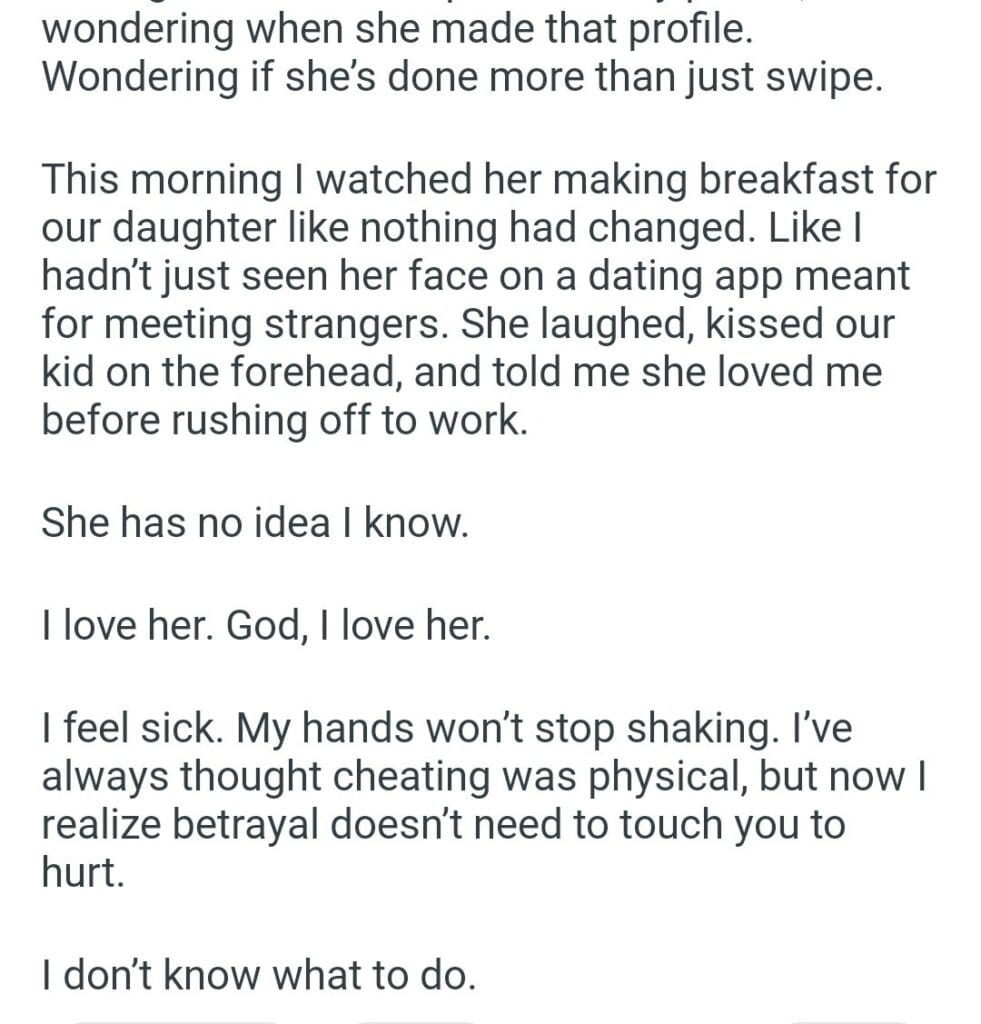
Task: Click the line "She has no idea I know."
Action: [x=254, y=524]
